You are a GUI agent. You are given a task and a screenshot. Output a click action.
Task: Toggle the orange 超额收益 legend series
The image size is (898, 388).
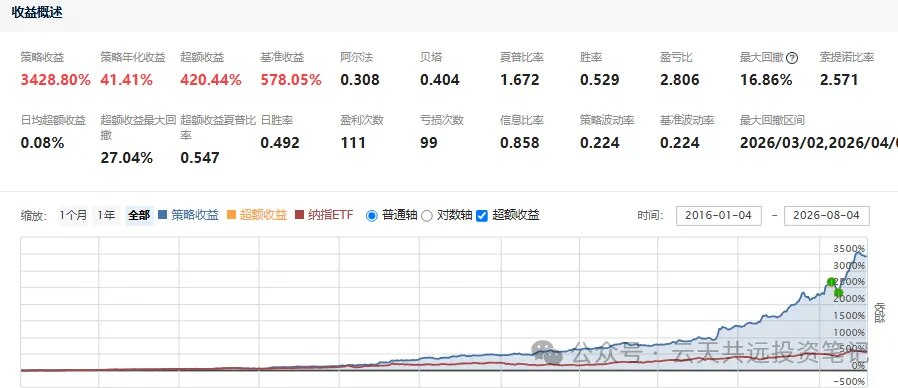click(257, 215)
